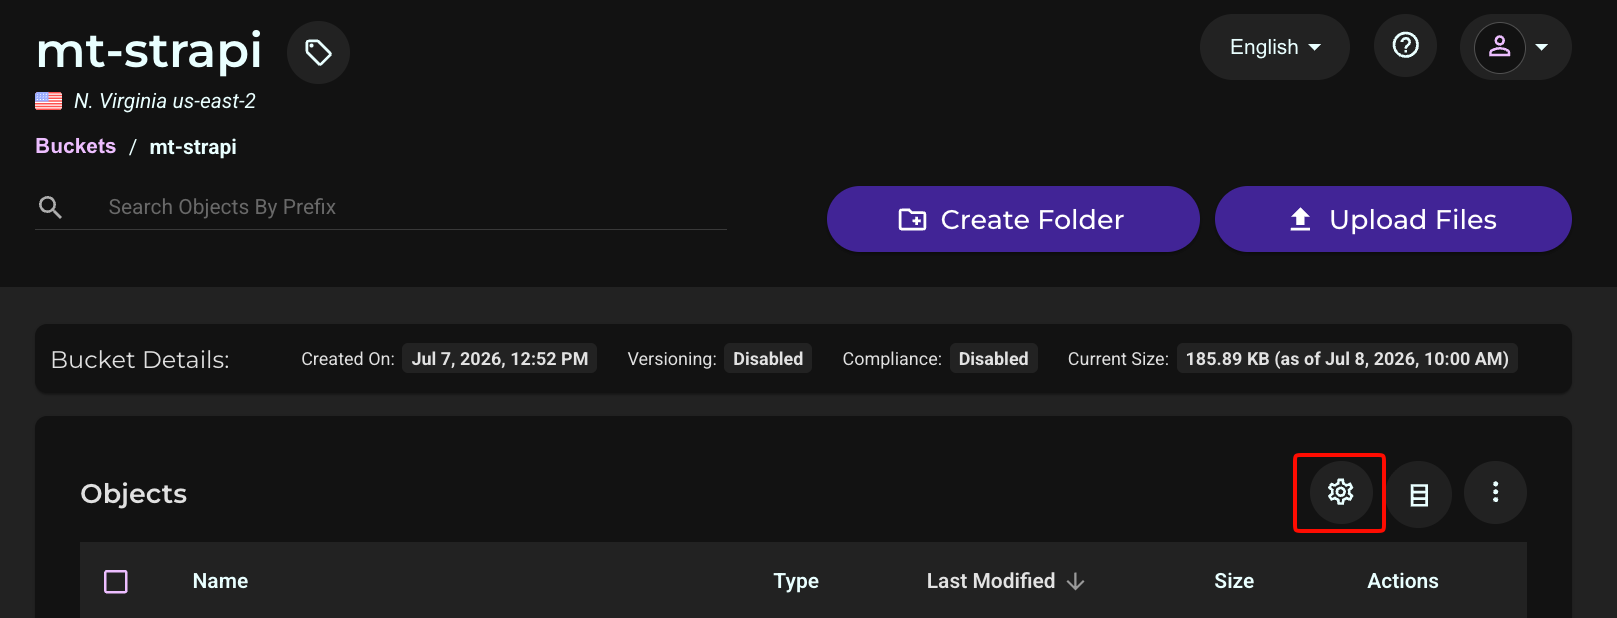The image size is (1617, 618).
Task: Open the user account avatar icon
Action: [1499, 47]
